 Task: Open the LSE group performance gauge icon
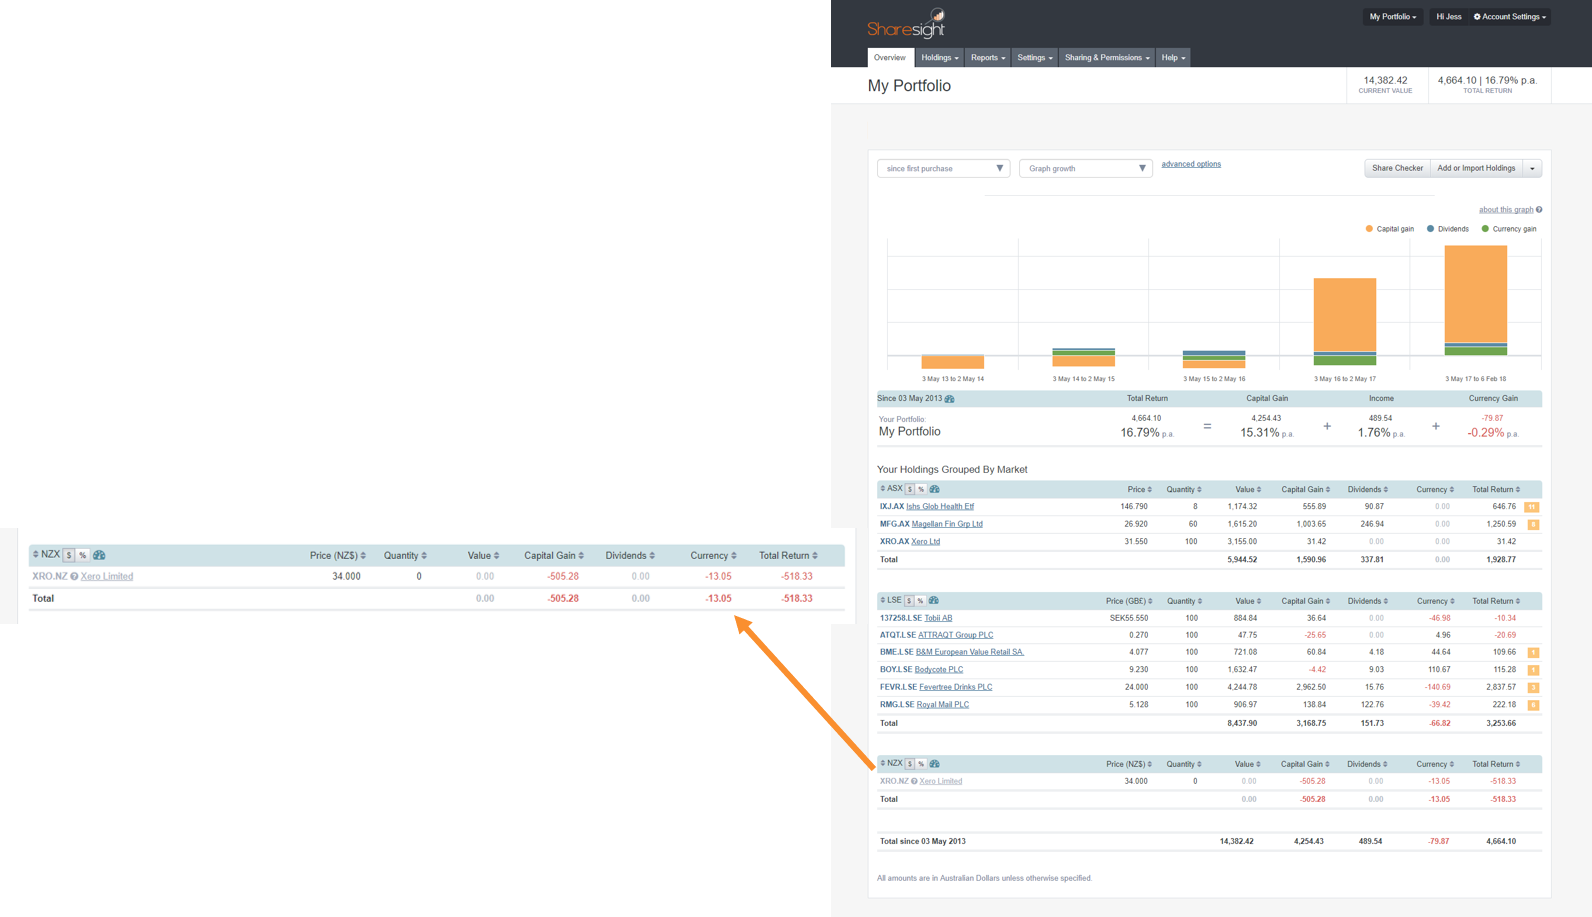(933, 601)
